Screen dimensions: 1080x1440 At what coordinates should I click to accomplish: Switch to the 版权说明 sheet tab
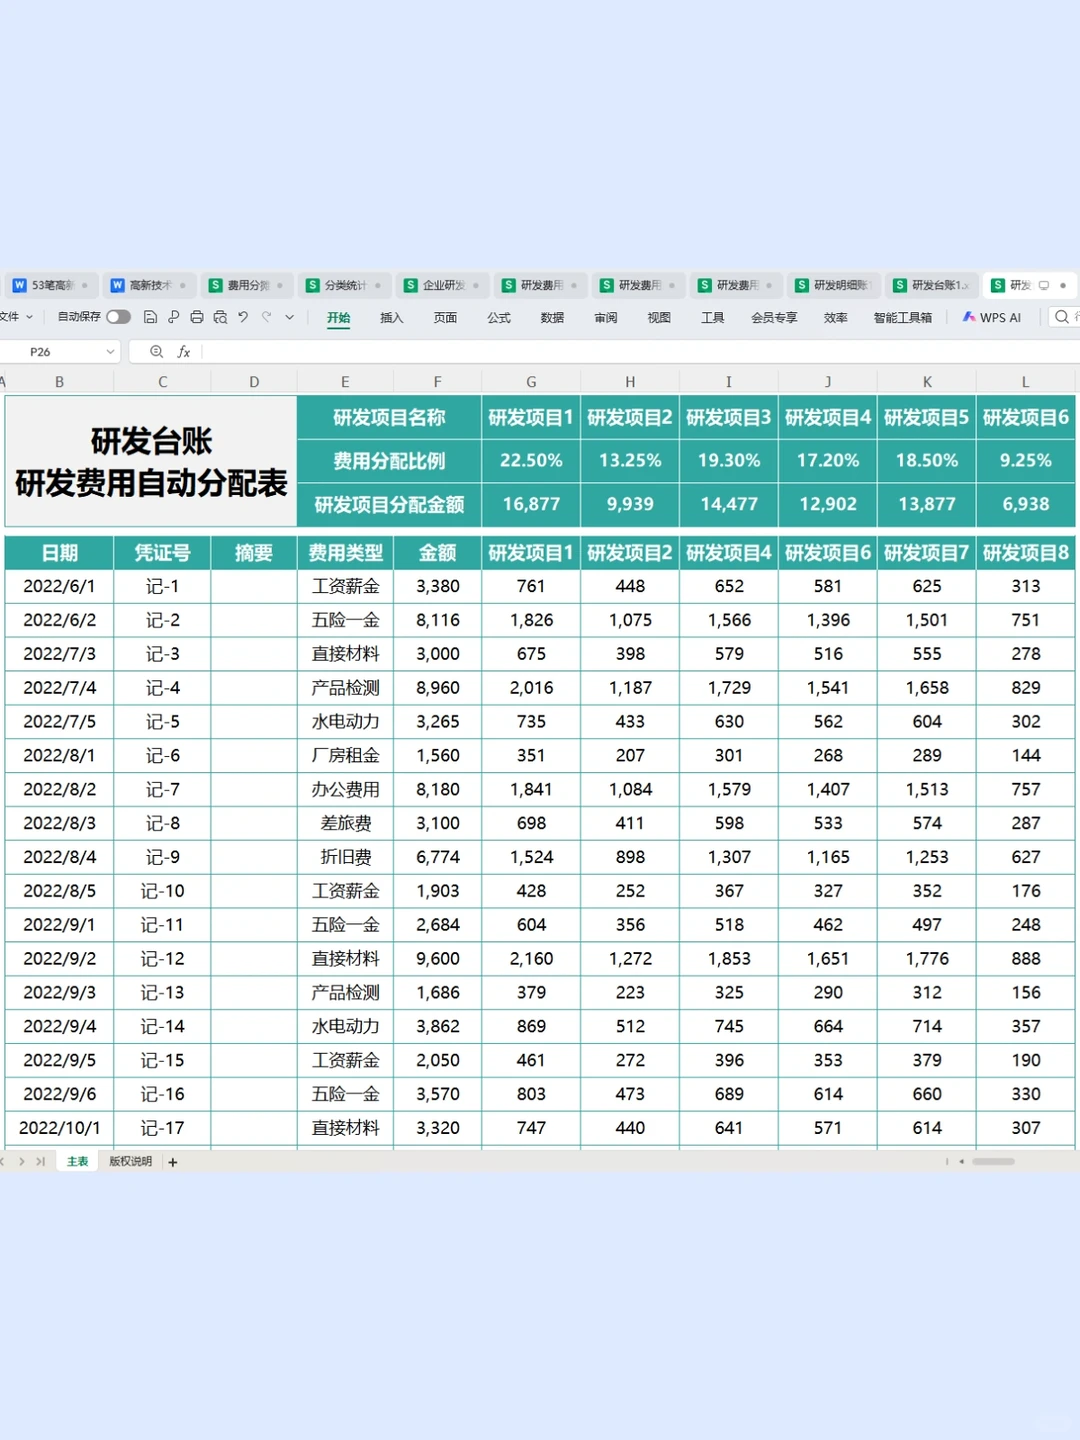pyautogui.click(x=130, y=1161)
